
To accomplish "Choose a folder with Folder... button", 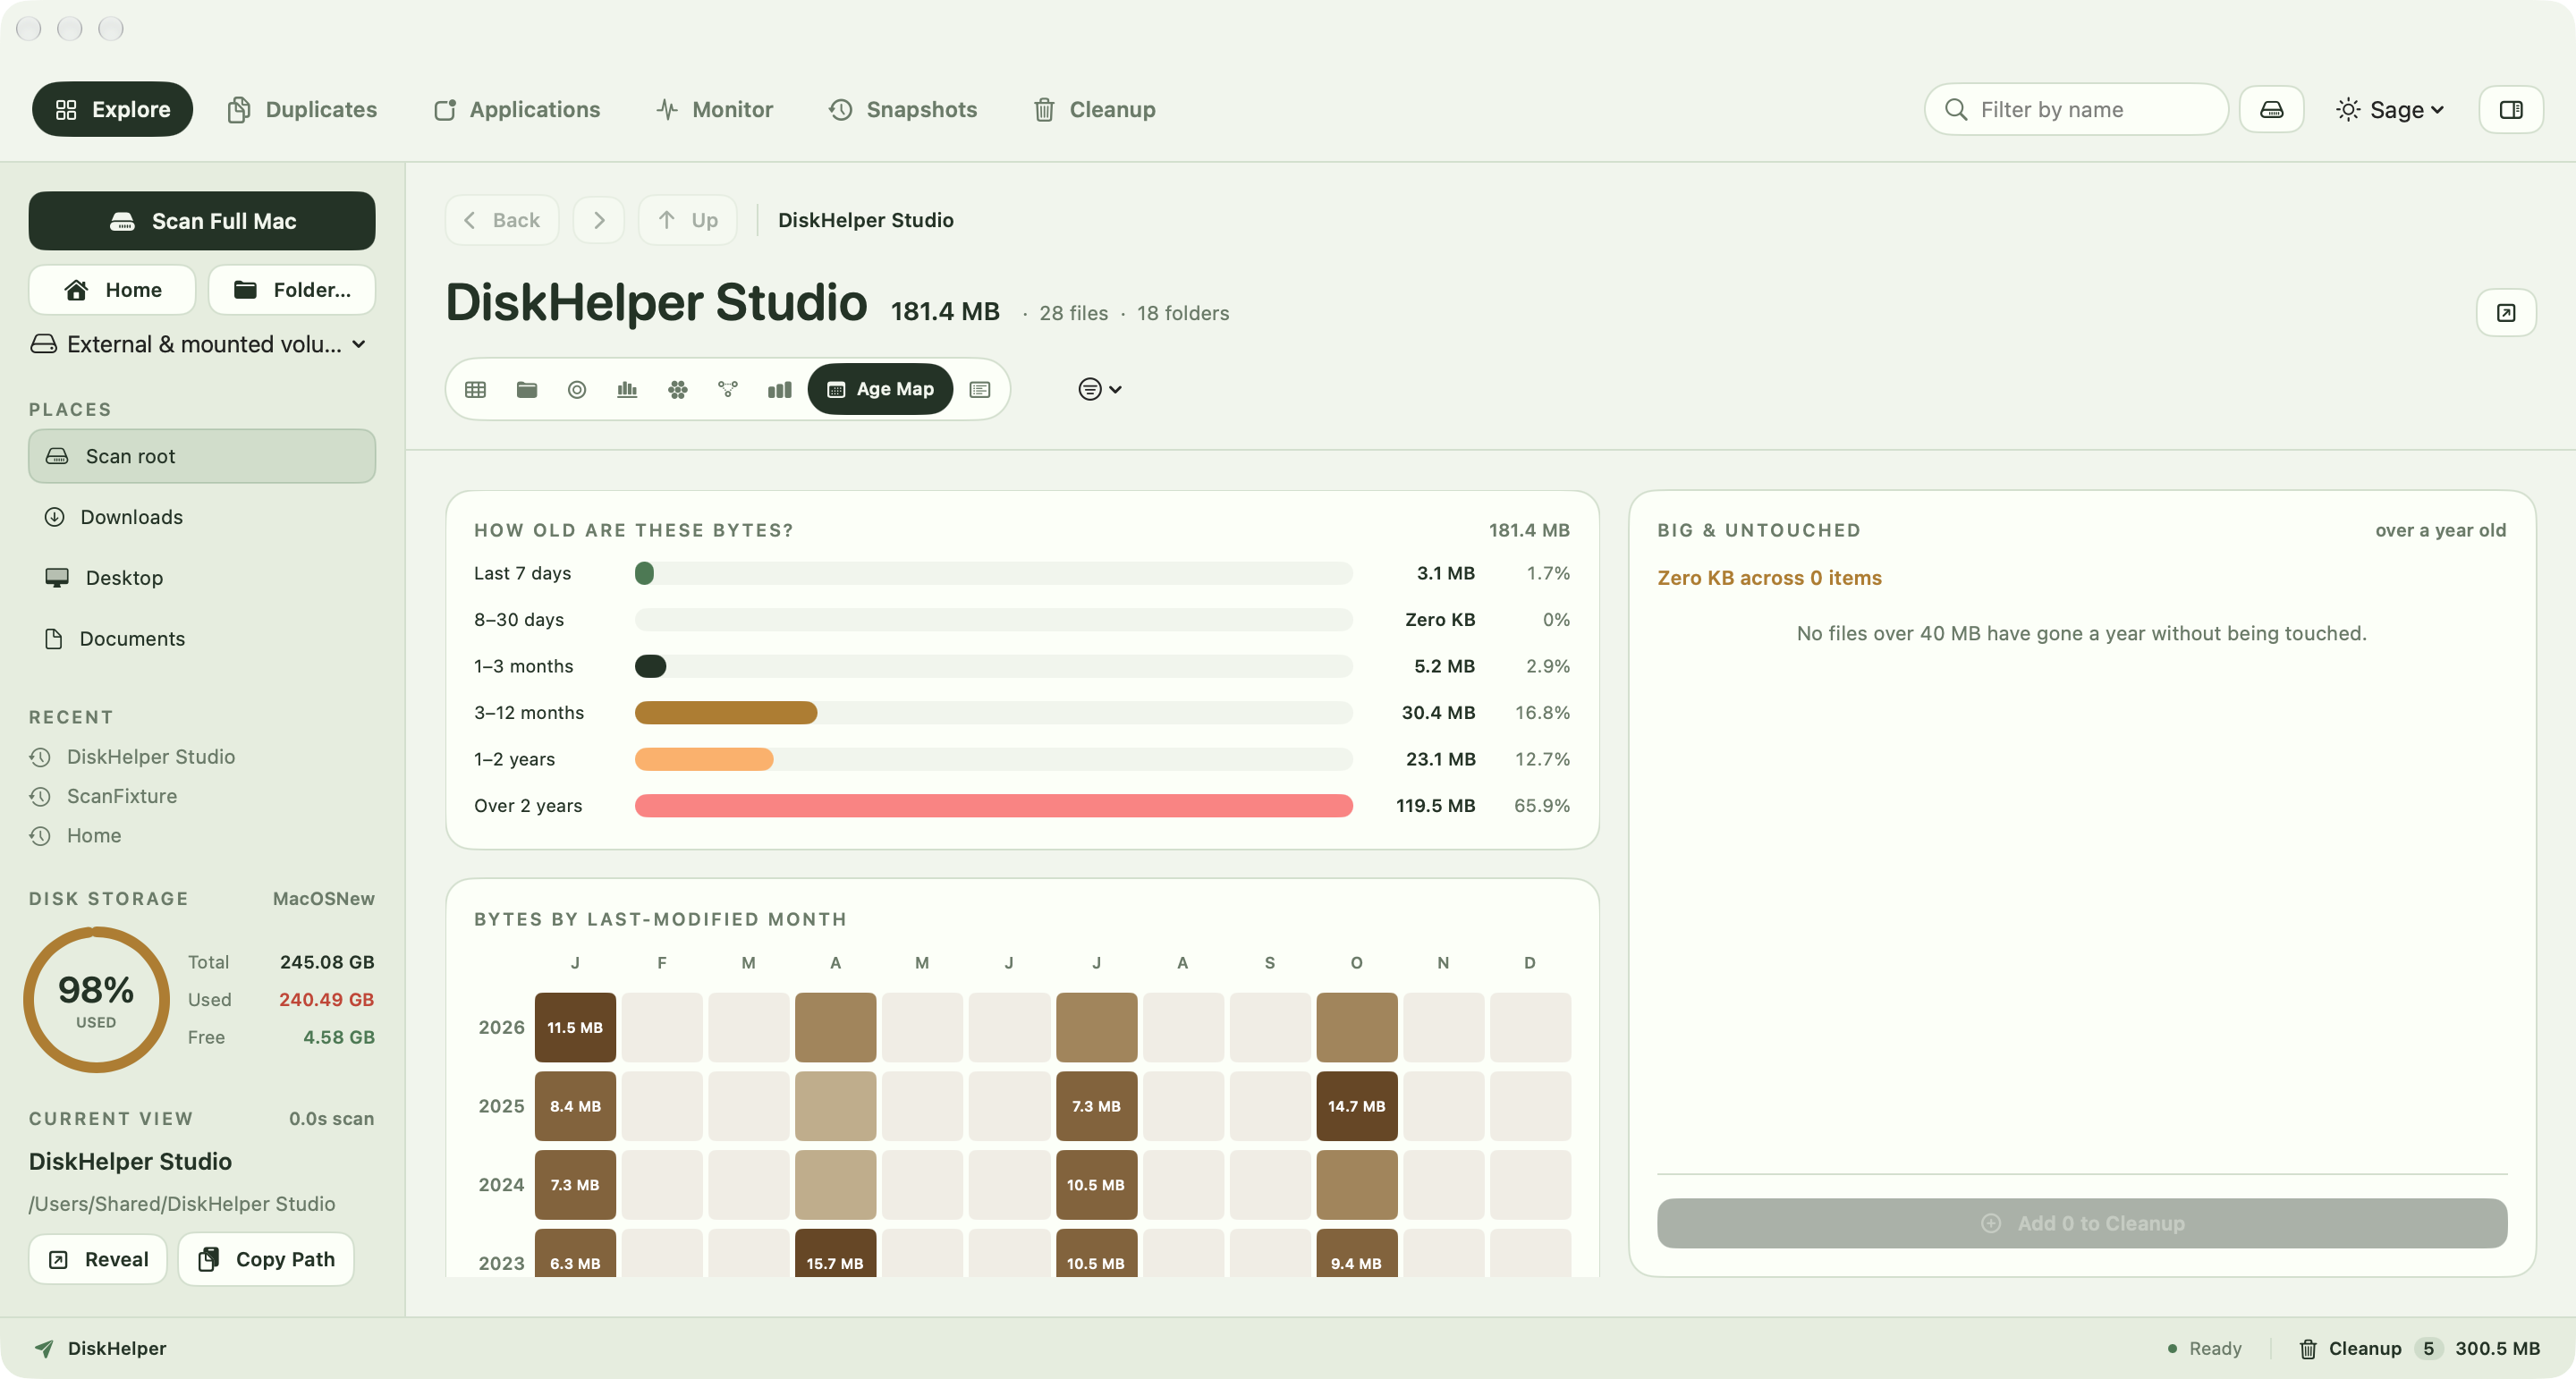I will coord(292,290).
